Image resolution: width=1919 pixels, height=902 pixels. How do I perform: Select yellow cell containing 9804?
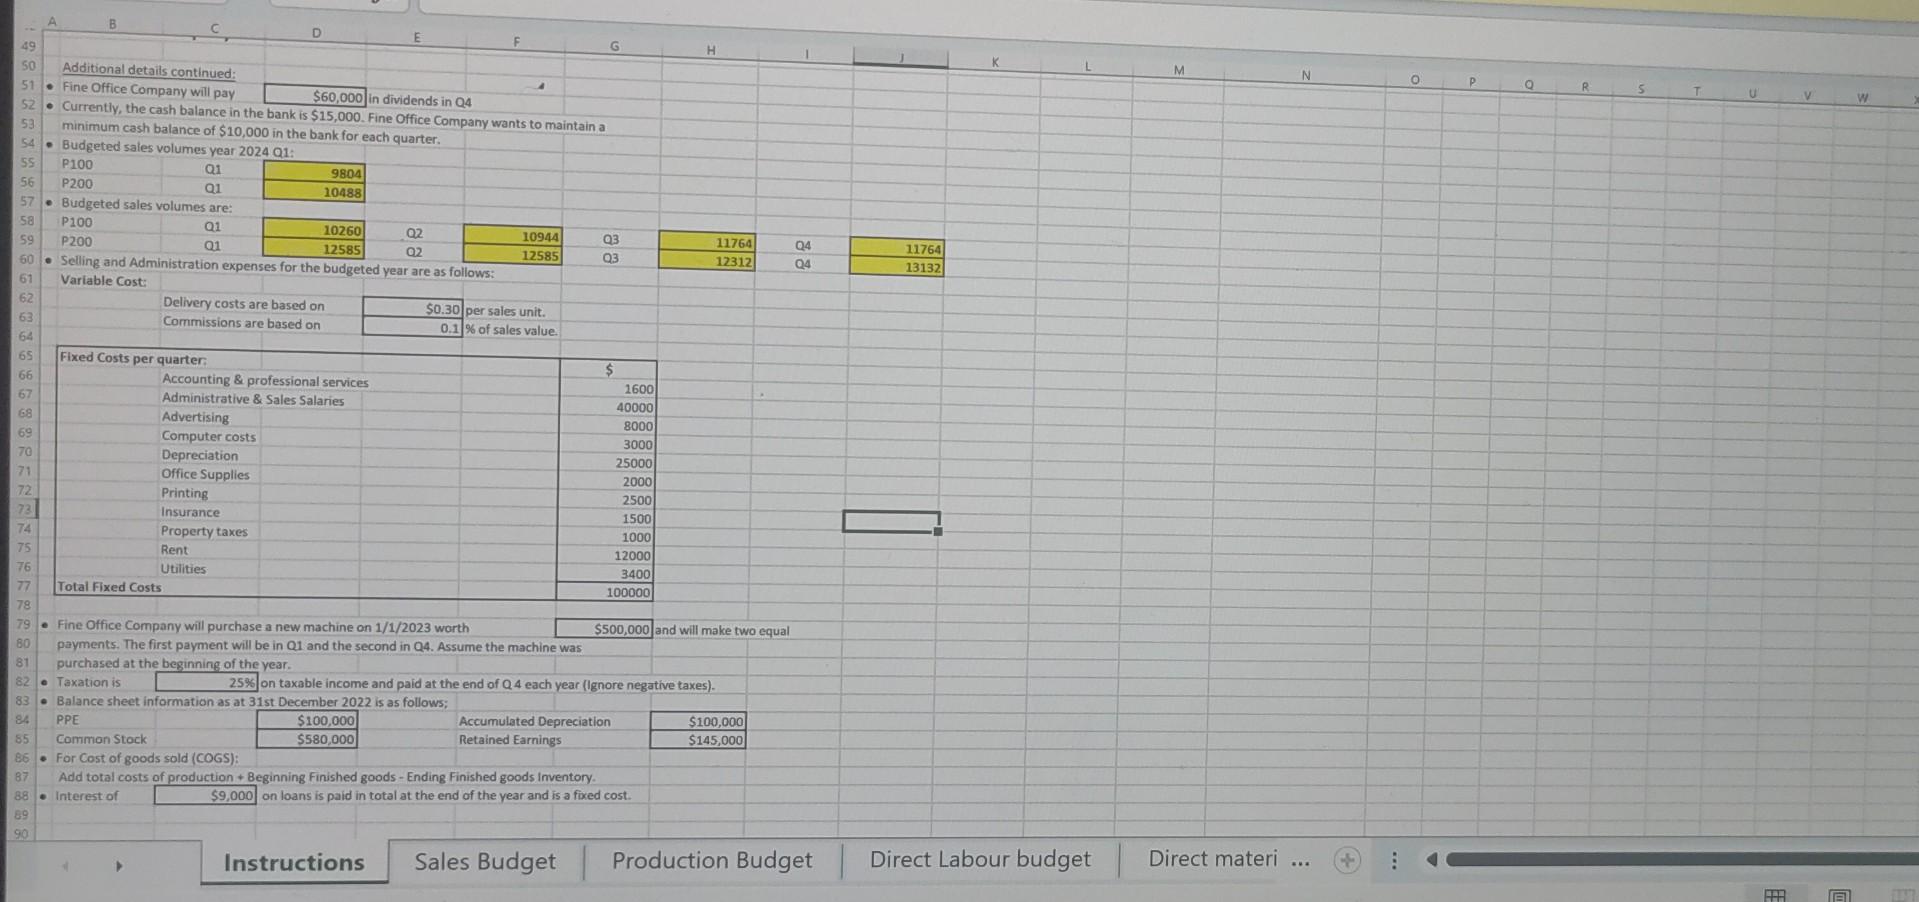[x=314, y=173]
